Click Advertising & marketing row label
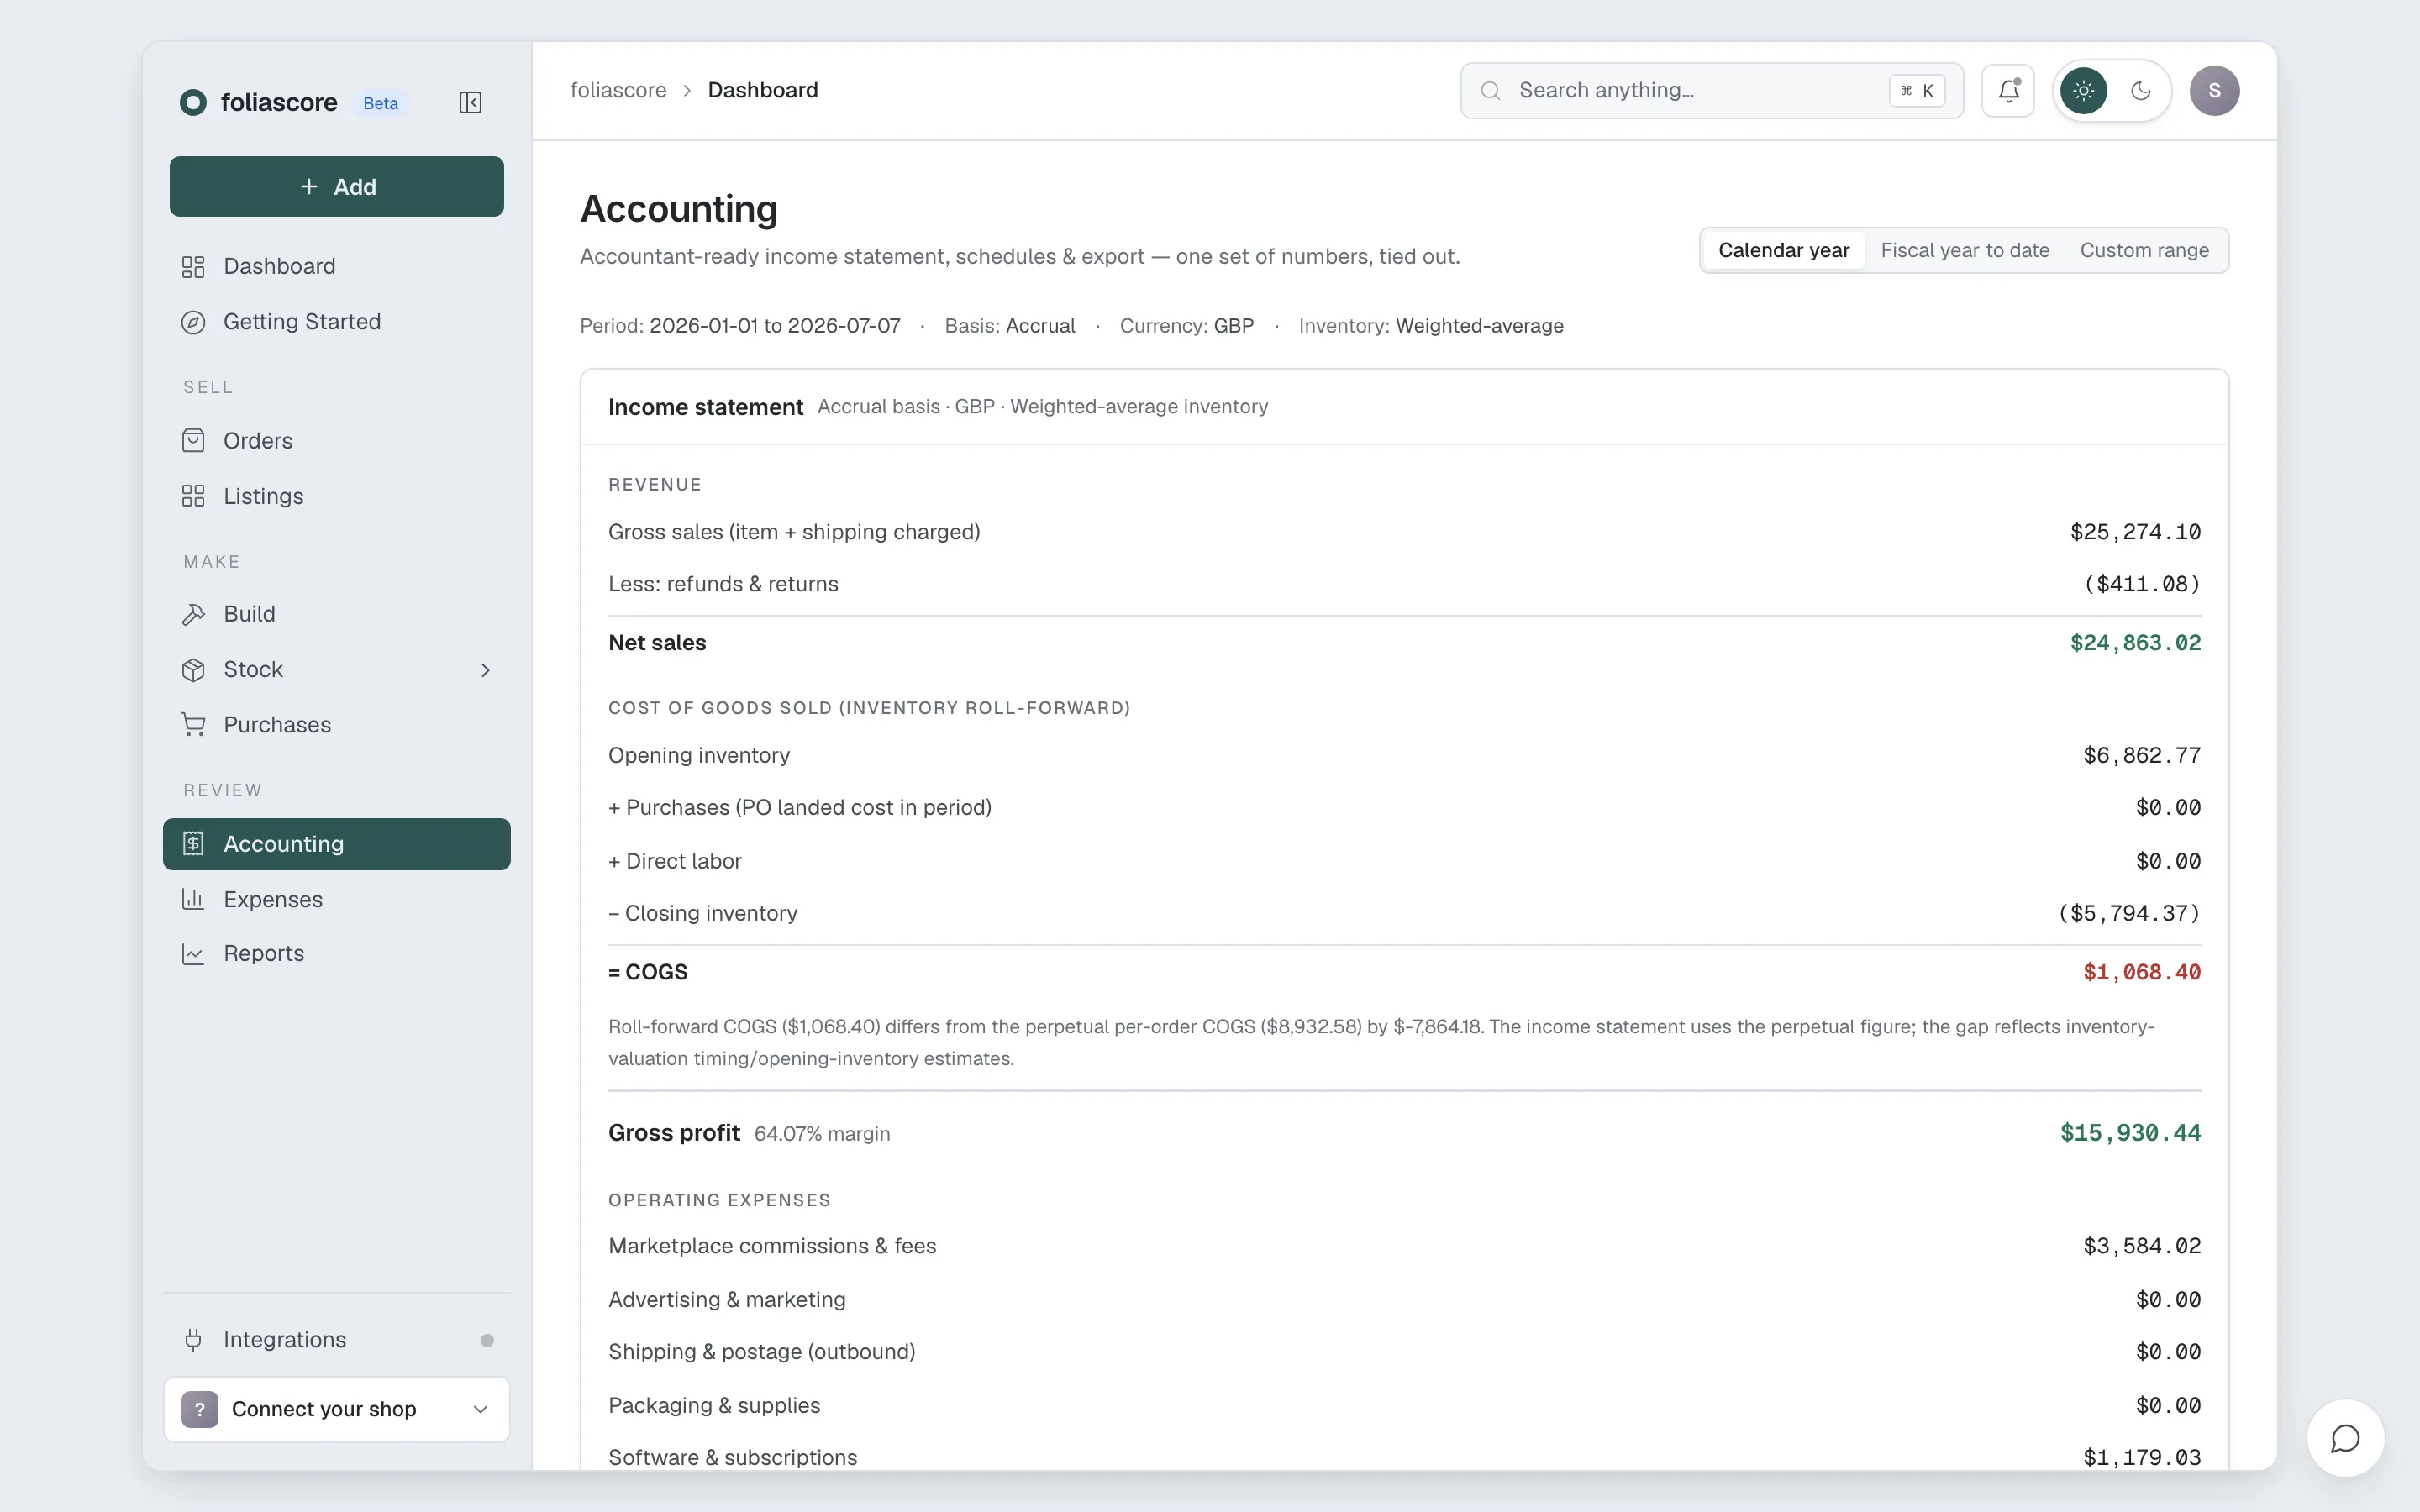The height and width of the screenshot is (1512, 2420). click(727, 1300)
